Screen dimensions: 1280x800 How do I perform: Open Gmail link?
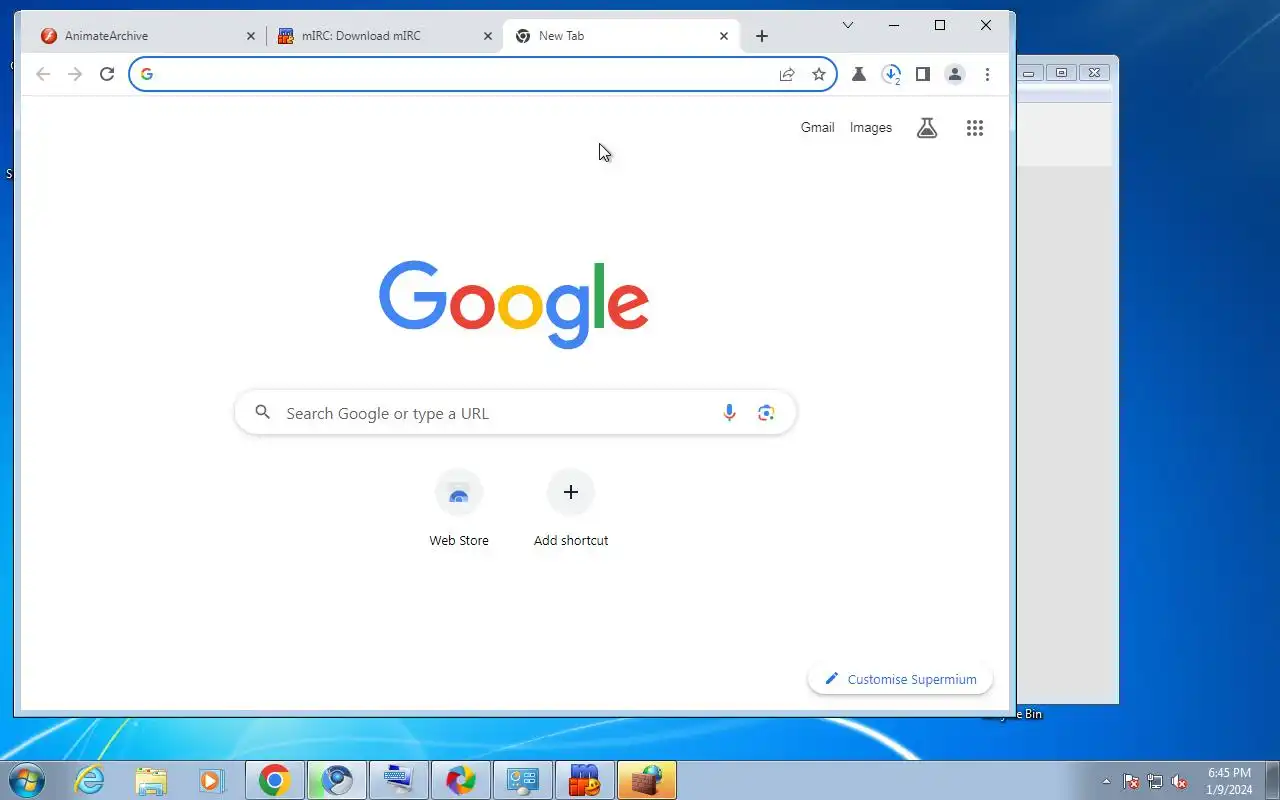tap(817, 127)
